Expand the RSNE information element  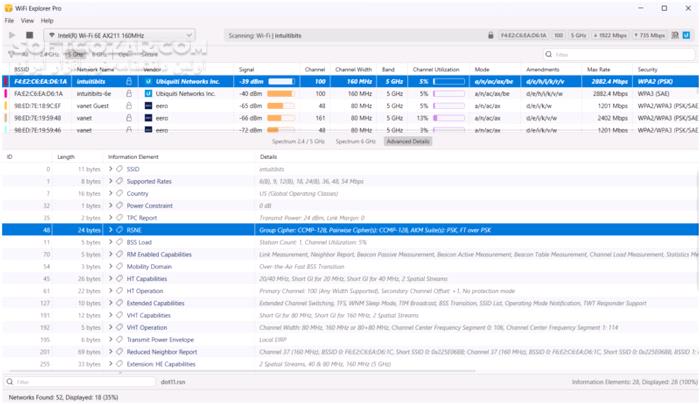[x=110, y=230]
